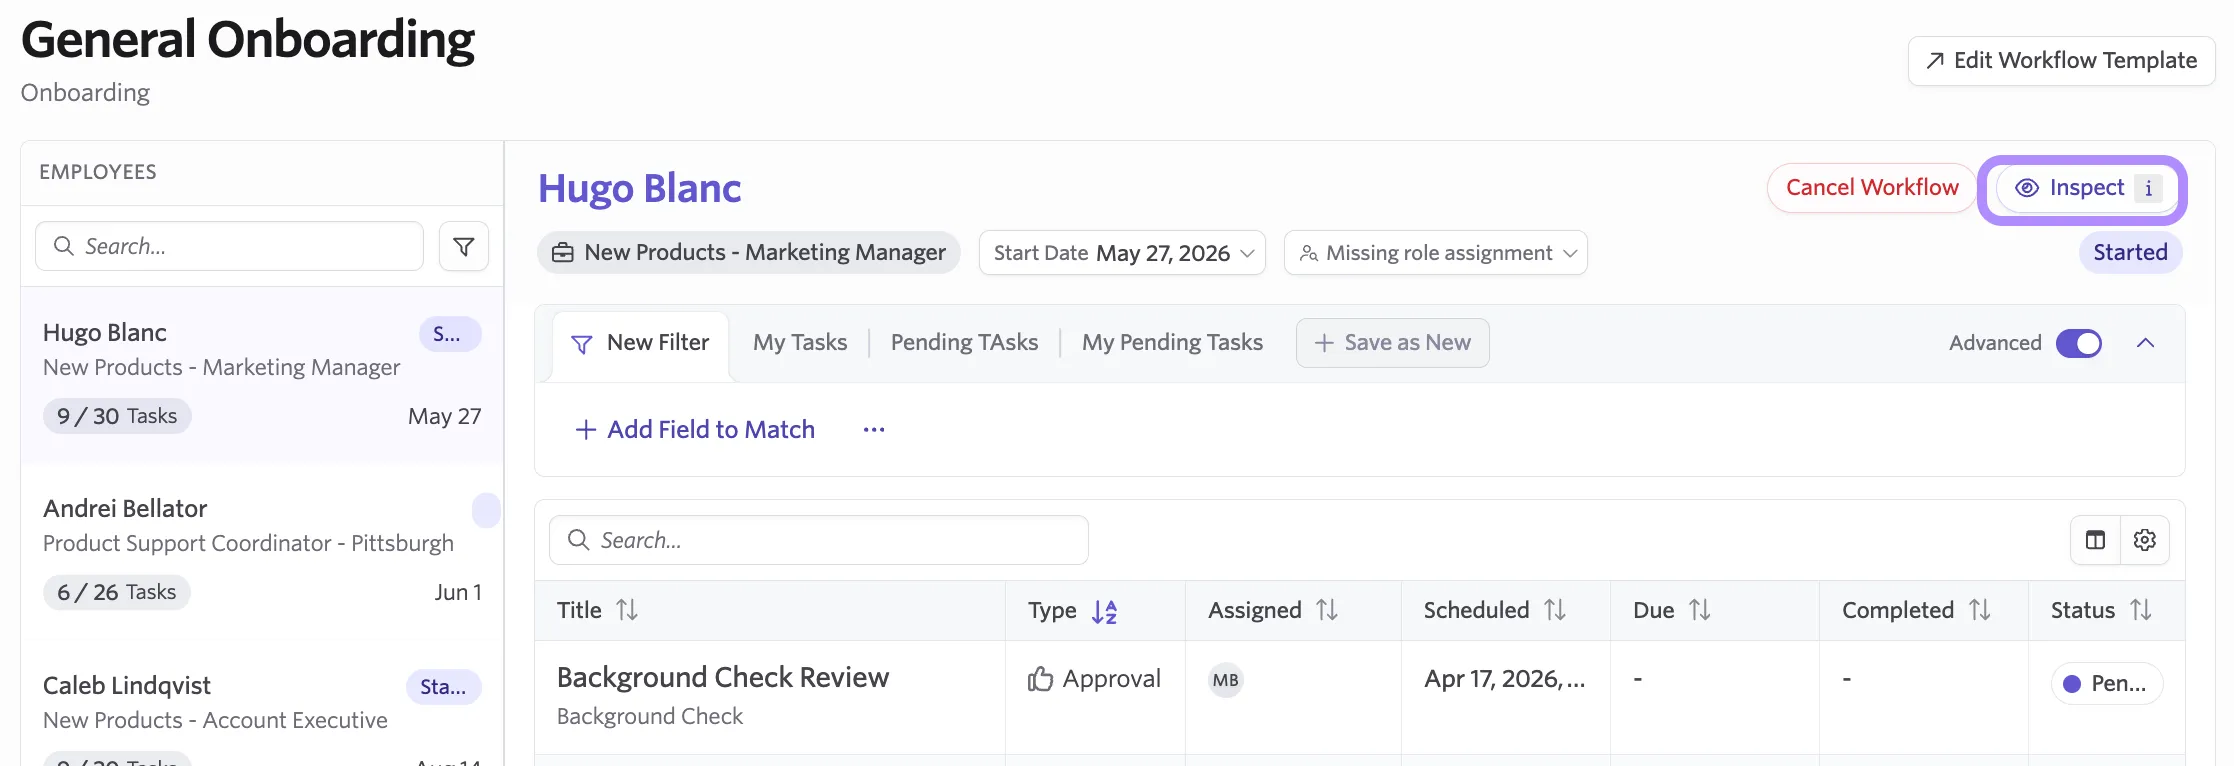Open Background Check Review task
The height and width of the screenshot is (766, 2234).
[x=722, y=678]
